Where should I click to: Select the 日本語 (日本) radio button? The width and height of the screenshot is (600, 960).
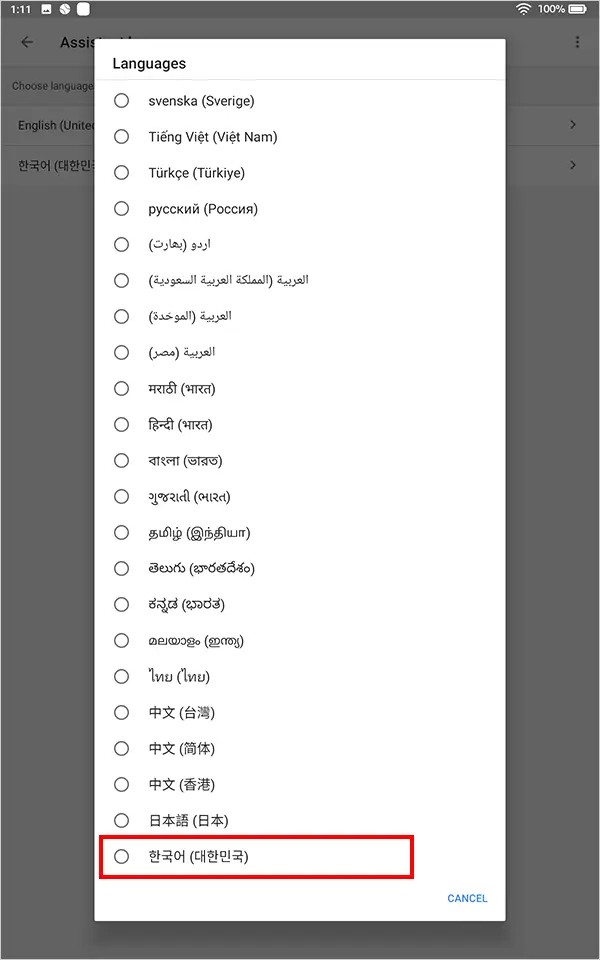coord(122,820)
